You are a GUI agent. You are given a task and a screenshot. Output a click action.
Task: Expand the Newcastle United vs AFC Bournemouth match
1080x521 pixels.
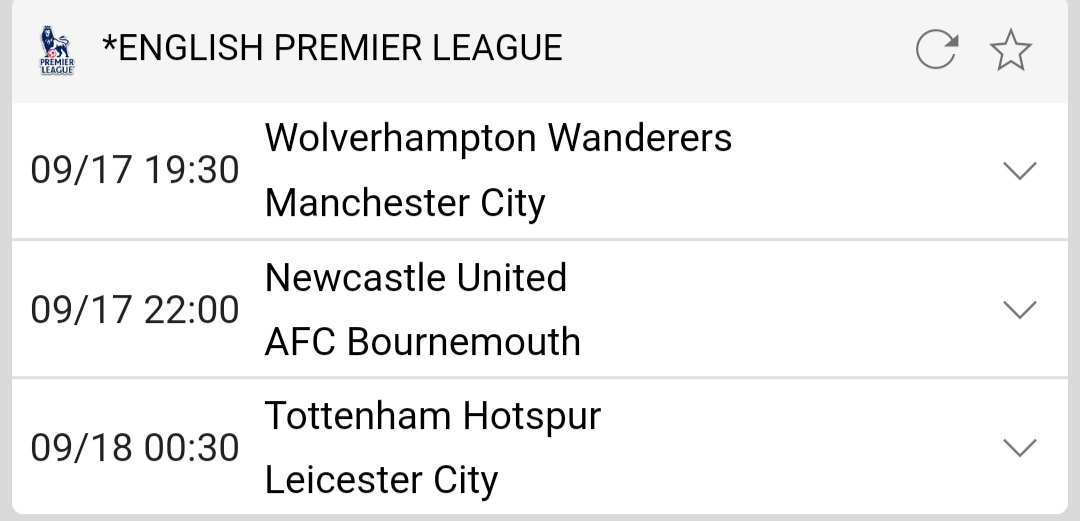pyautogui.click(x=1019, y=310)
